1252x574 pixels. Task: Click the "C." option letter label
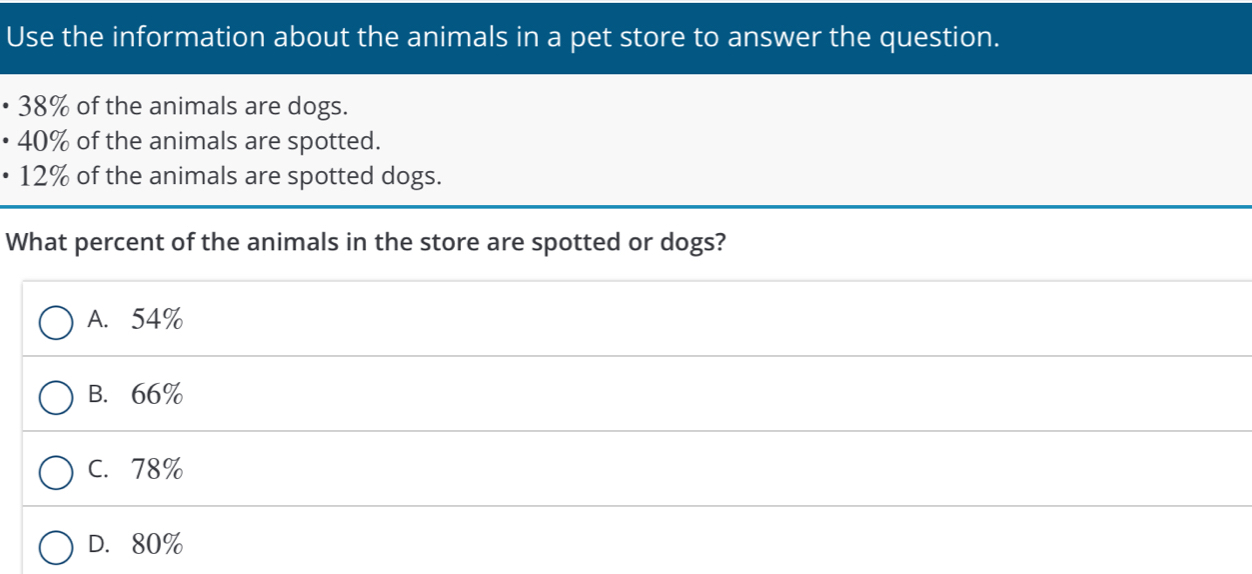tap(98, 470)
